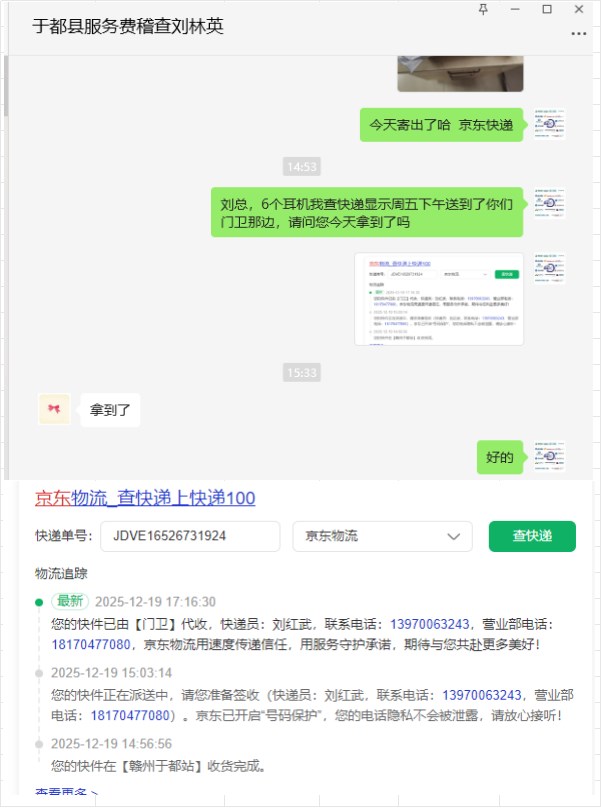Click sender avatar next to 好的 message
This screenshot has height=808, width=601.
click(x=549, y=457)
